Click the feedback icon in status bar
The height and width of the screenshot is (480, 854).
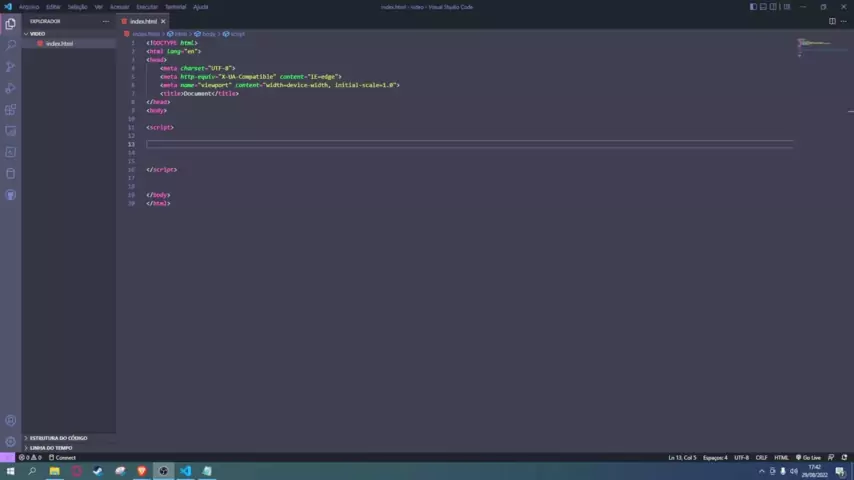pyautogui.click(x=831, y=458)
